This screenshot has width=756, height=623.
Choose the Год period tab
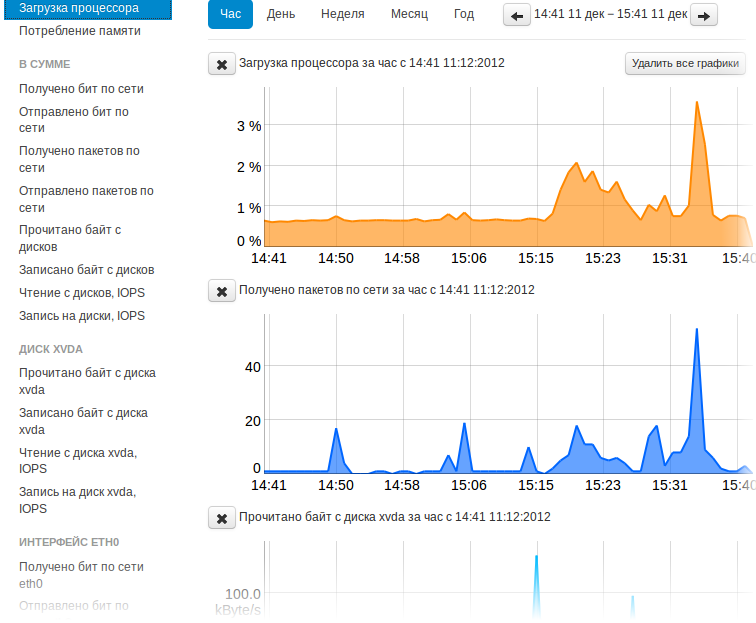tap(464, 15)
